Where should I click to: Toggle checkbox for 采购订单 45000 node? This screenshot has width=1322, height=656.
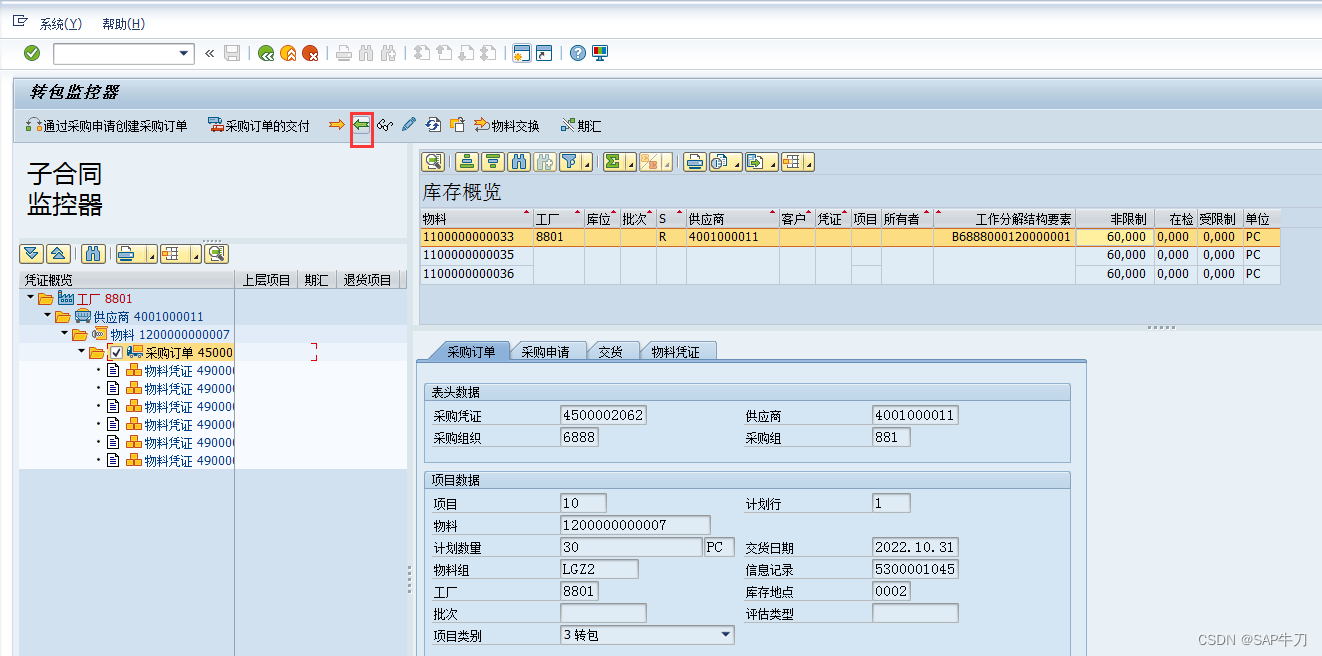(116, 353)
